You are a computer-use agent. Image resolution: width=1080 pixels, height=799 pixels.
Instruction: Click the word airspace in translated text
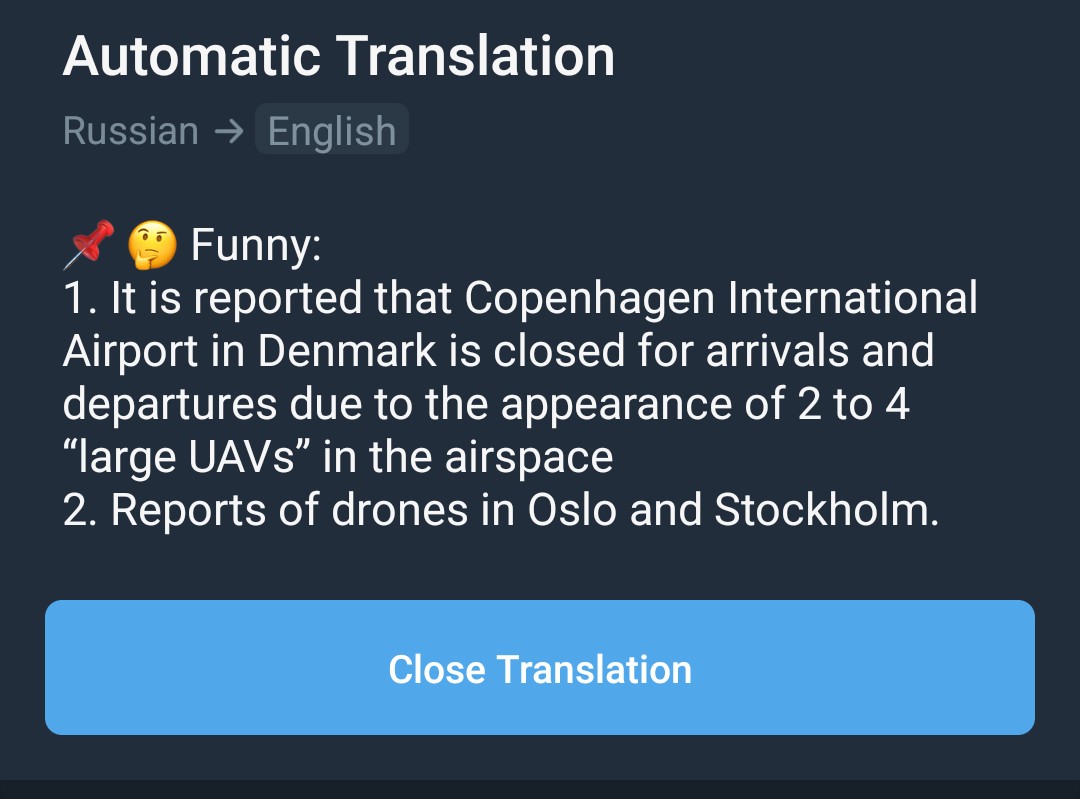(529, 458)
